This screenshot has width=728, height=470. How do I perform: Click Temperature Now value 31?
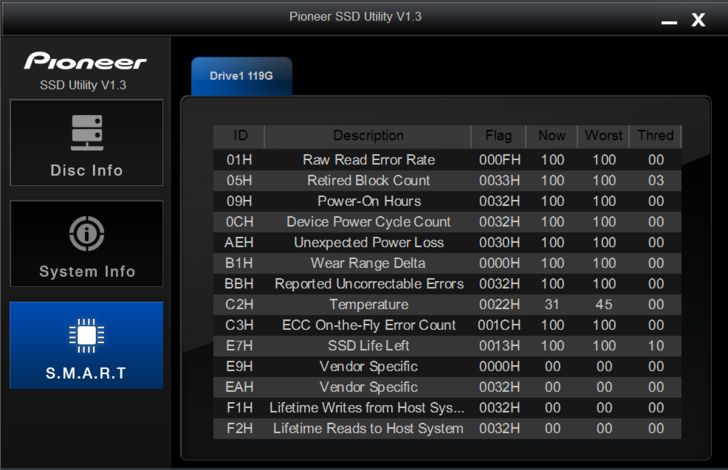[552, 305]
